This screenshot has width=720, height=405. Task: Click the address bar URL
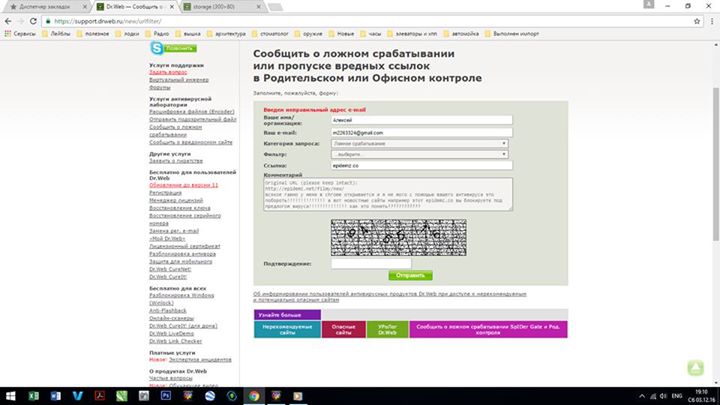click(x=107, y=21)
